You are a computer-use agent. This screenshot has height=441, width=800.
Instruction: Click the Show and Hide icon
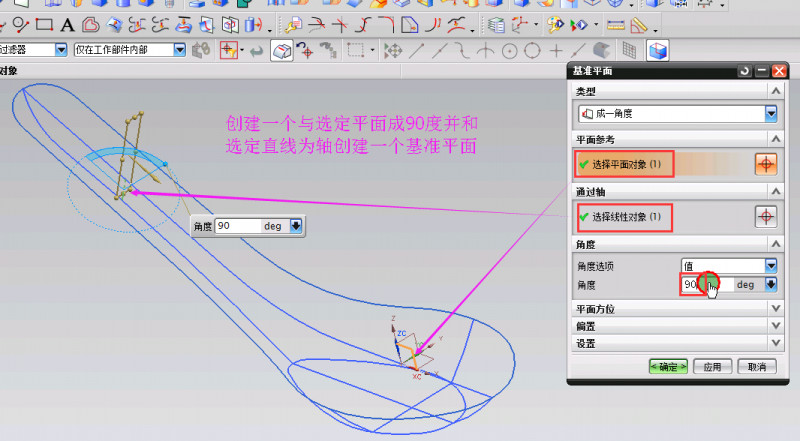pos(579,24)
